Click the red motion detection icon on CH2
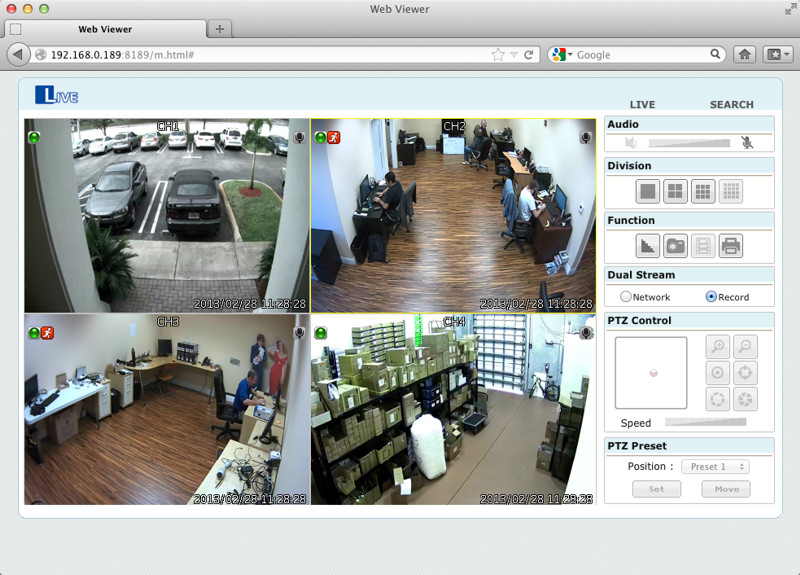Image resolution: width=800 pixels, height=575 pixels. [x=334, y=137]
